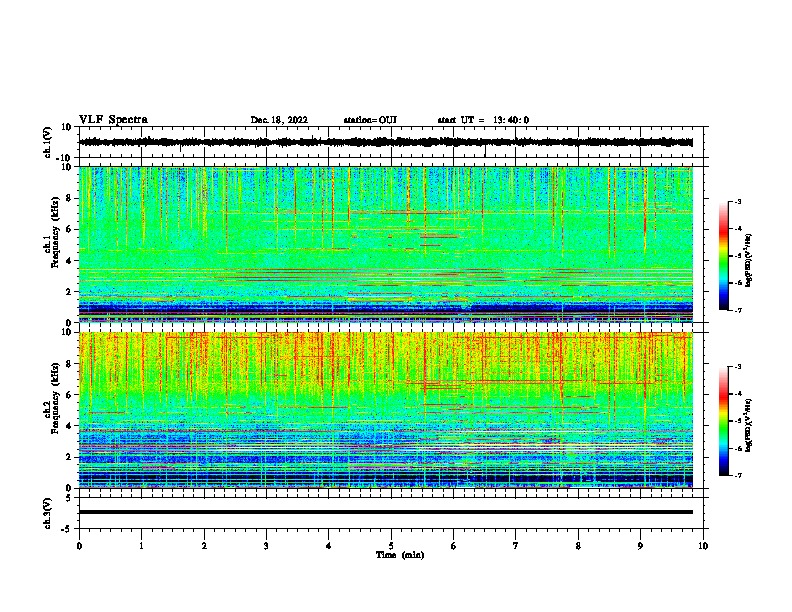Click the "ch.1(V)" waveform axis label
The height and width of the screenshot is (612, 792).
tap(48, 142)
